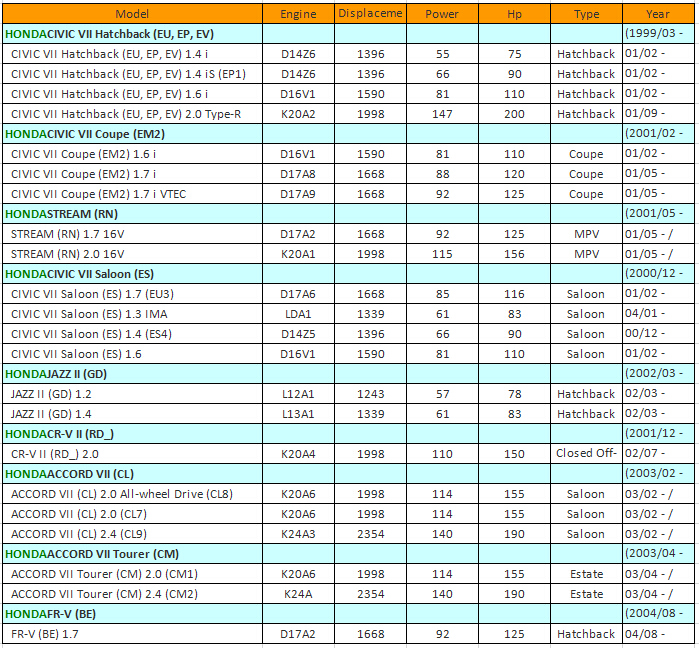Select STREAM (RN) 1.7 16V cell
Viewport: 699px width, 648px height.
[x=132, y=234]
